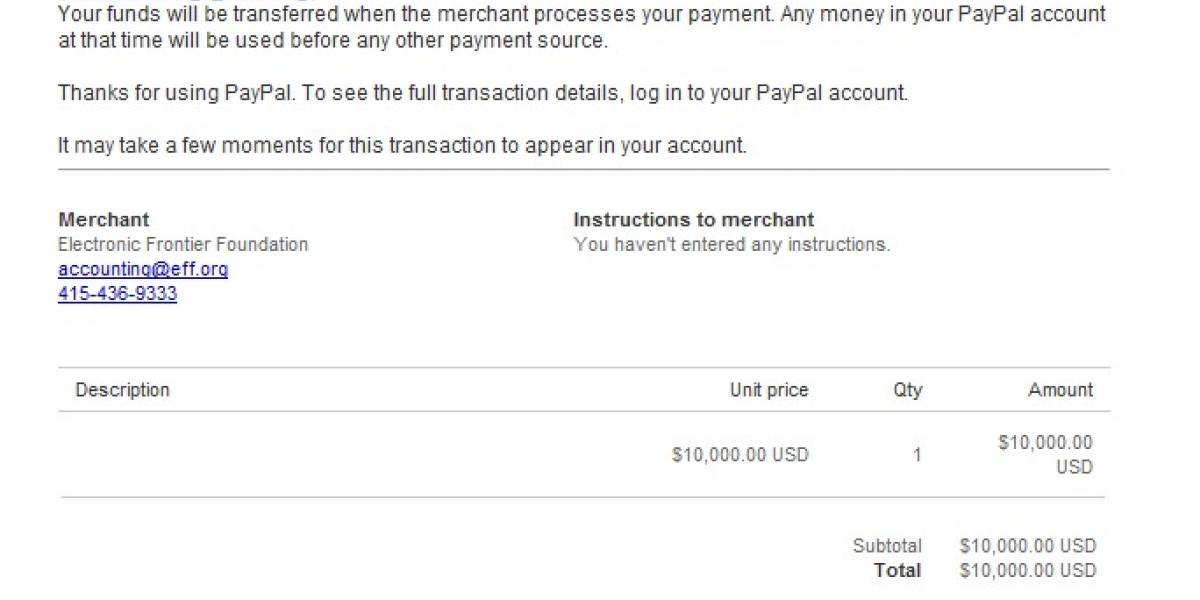Click the Instructions to merchant heading

694,220
